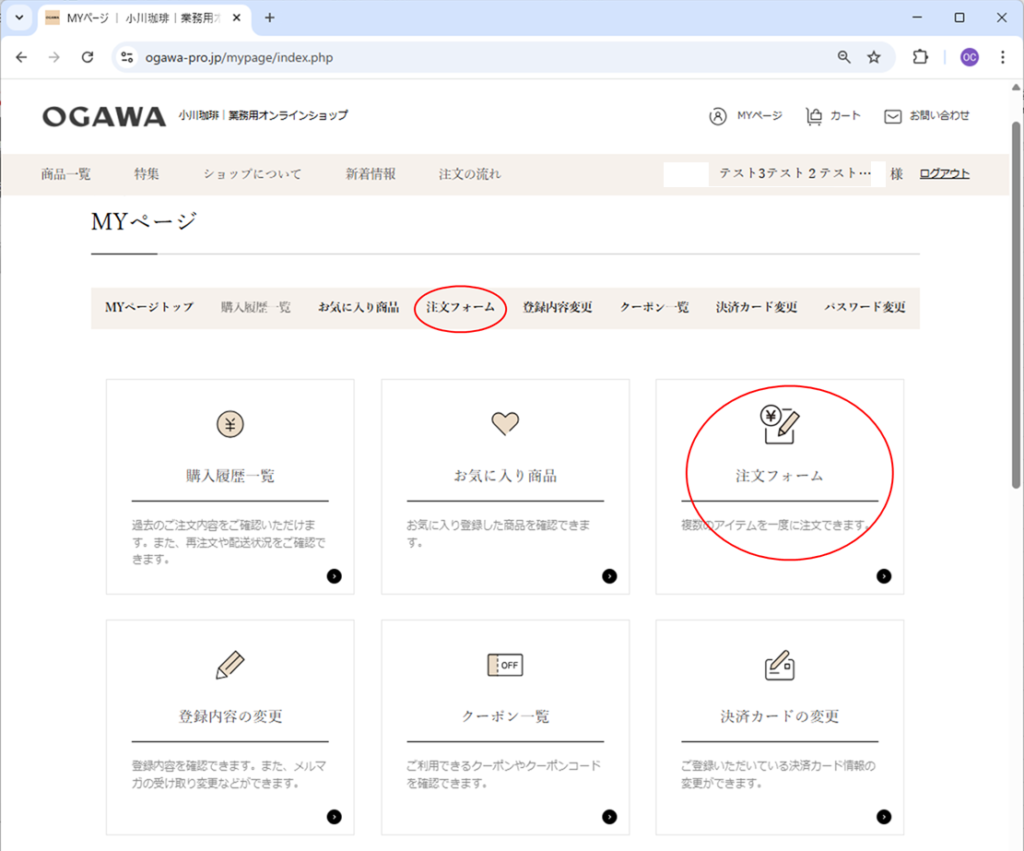Click the pencil icon for 登録内容の変更

[x=230, y=665]
